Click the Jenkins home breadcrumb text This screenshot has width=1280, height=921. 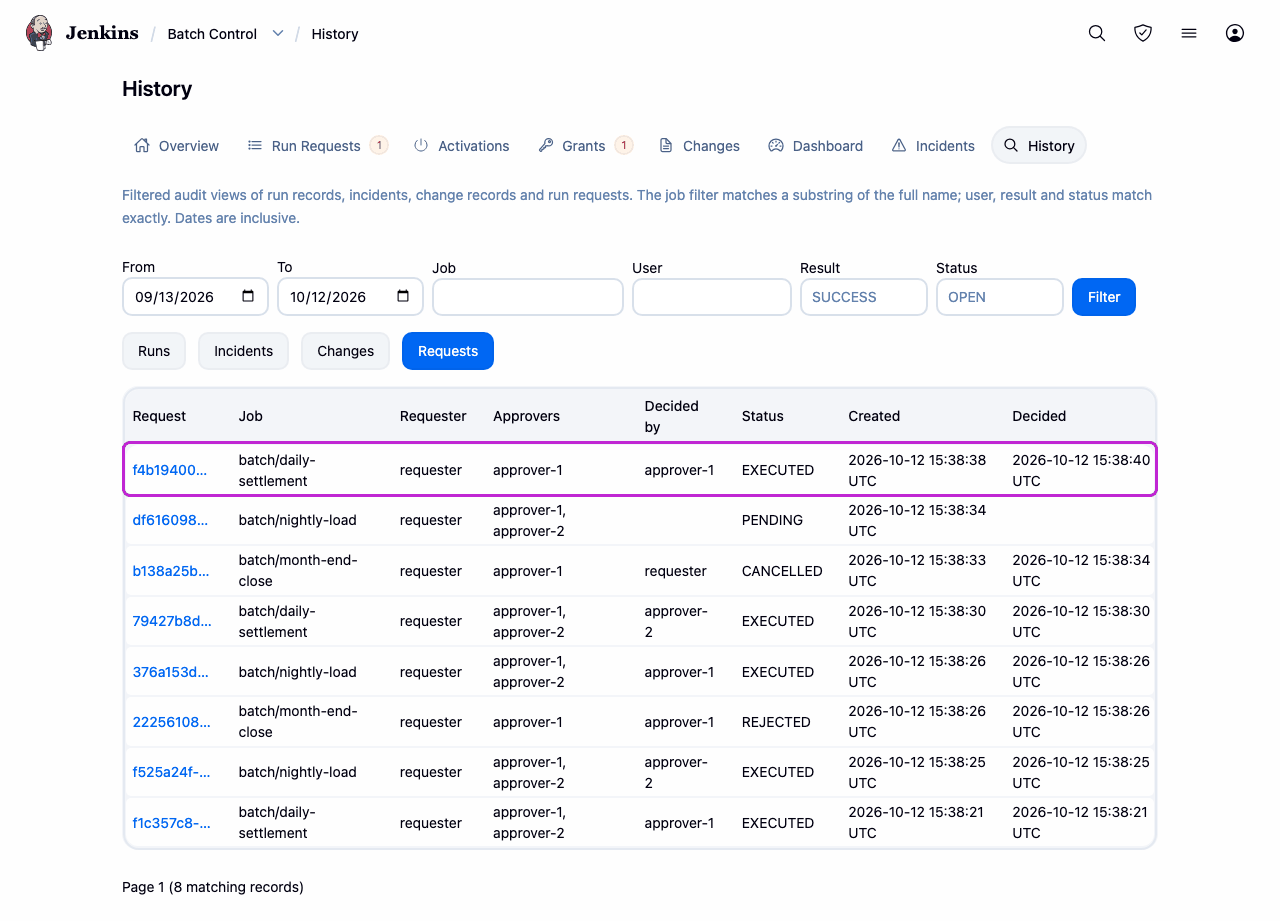point(102,33)
